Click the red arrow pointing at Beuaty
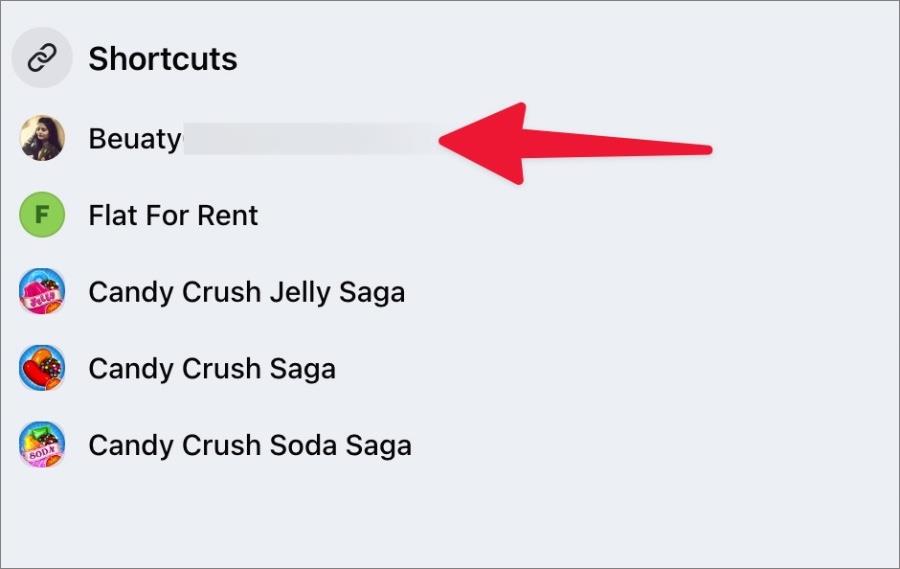The height and width of the screenshot is (569, 900). coord(575,144)
